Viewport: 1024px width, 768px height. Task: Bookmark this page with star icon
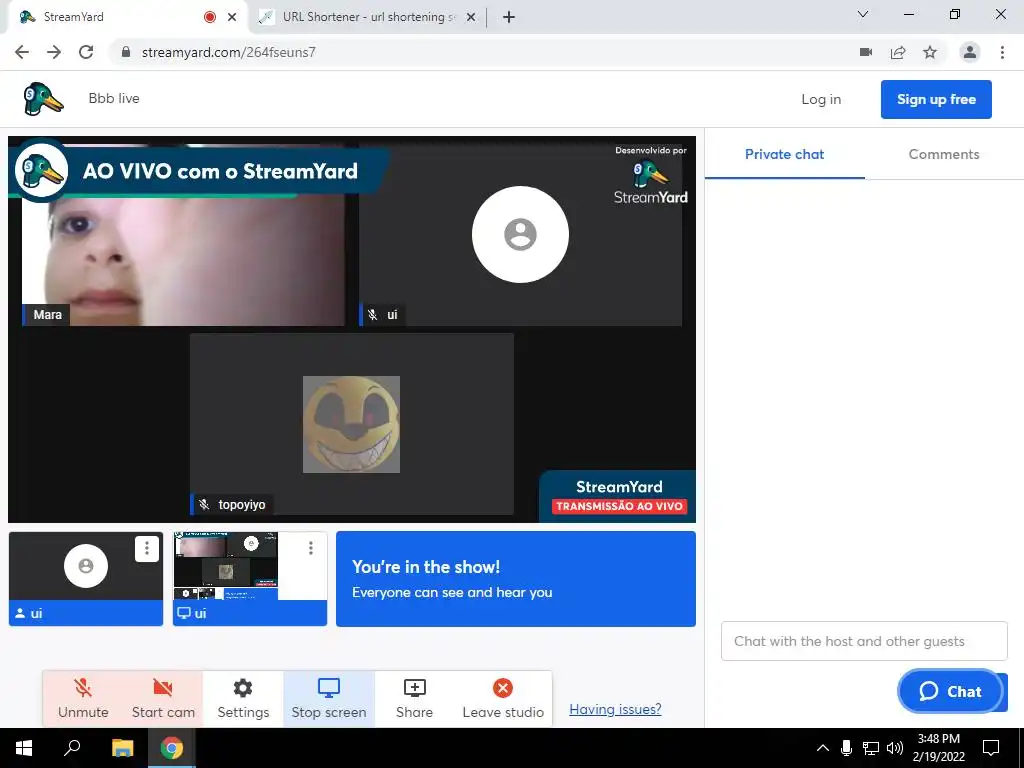tap(930, 52)
